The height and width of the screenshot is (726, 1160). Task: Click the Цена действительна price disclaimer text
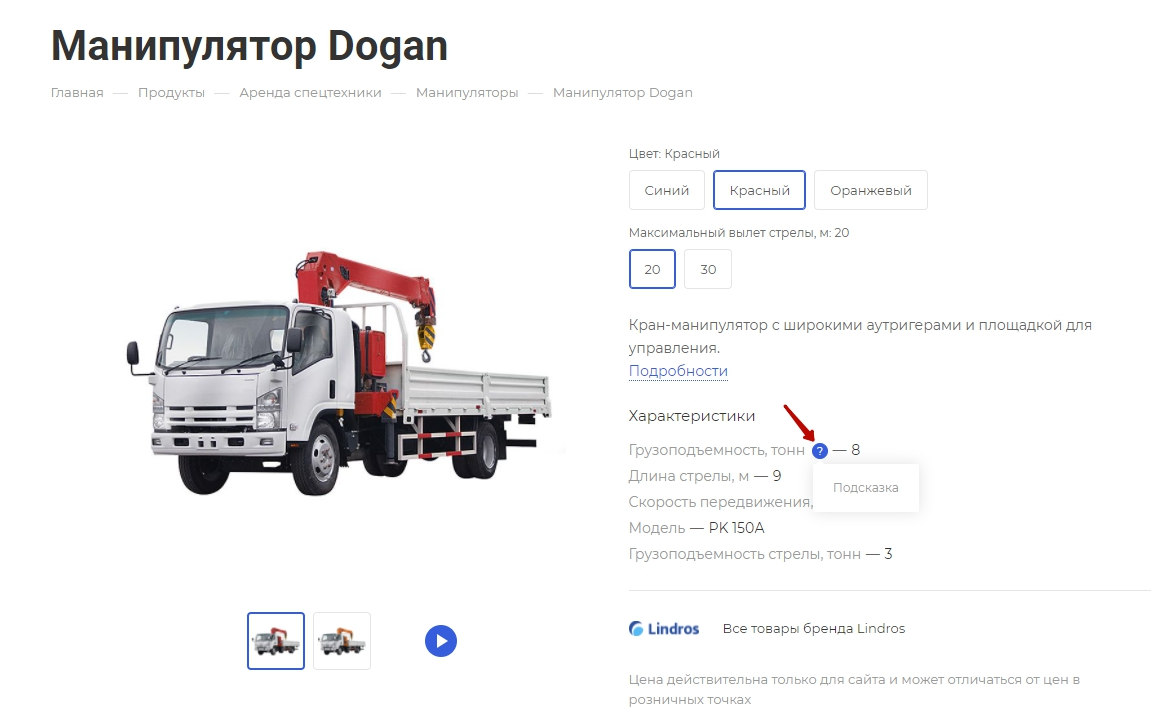pyautogui.click(x=854, y=689)
